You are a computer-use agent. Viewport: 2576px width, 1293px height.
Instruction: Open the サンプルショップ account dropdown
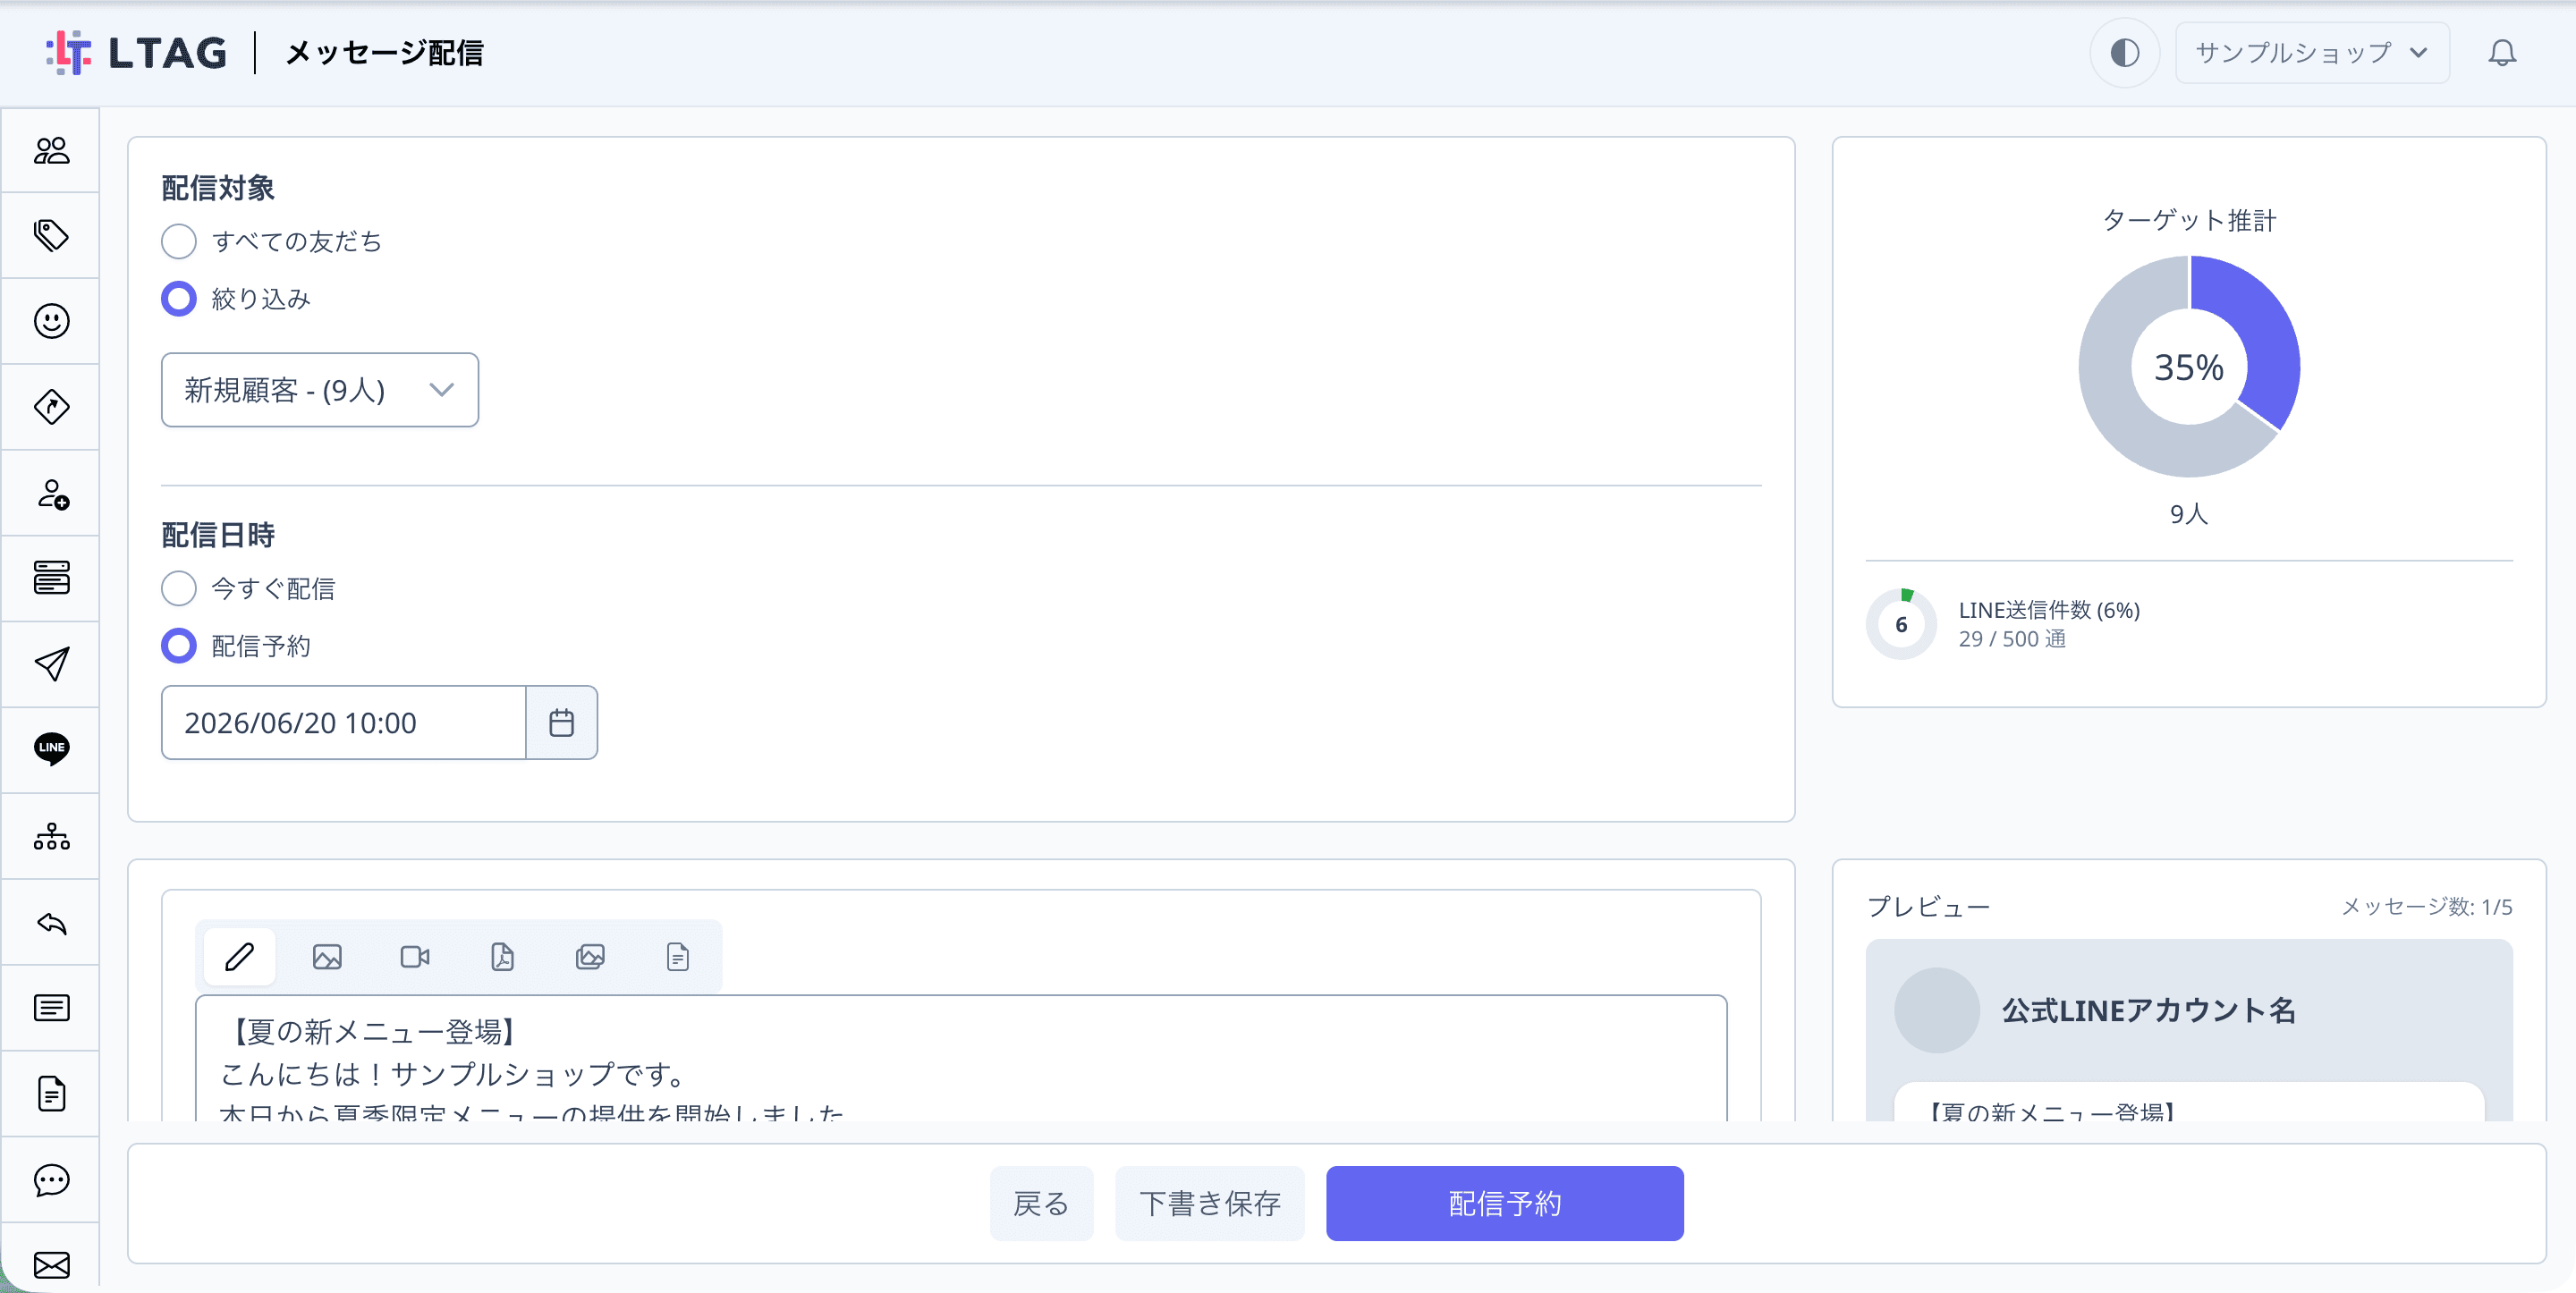(2312, 53)
